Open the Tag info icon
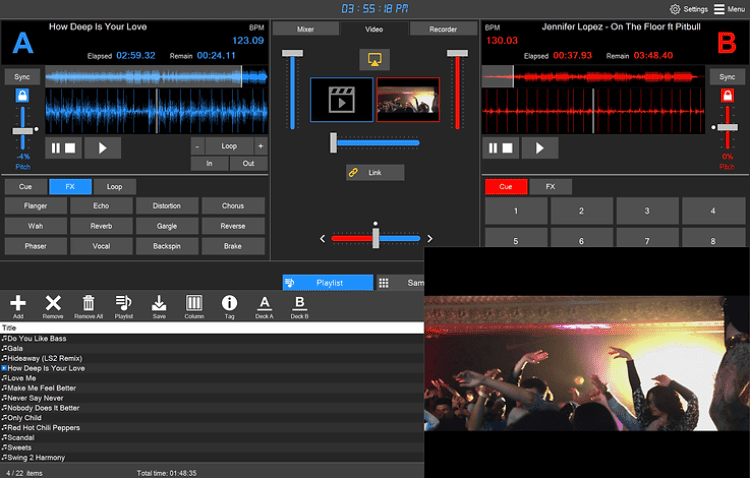This screenshot has height=478, width=750. coord(229,303)
